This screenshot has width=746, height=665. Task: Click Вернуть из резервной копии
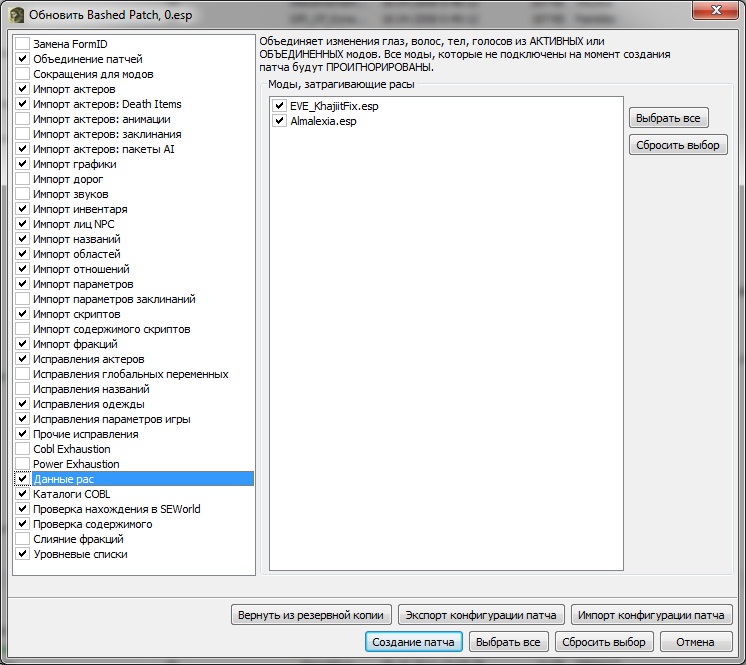311,615
